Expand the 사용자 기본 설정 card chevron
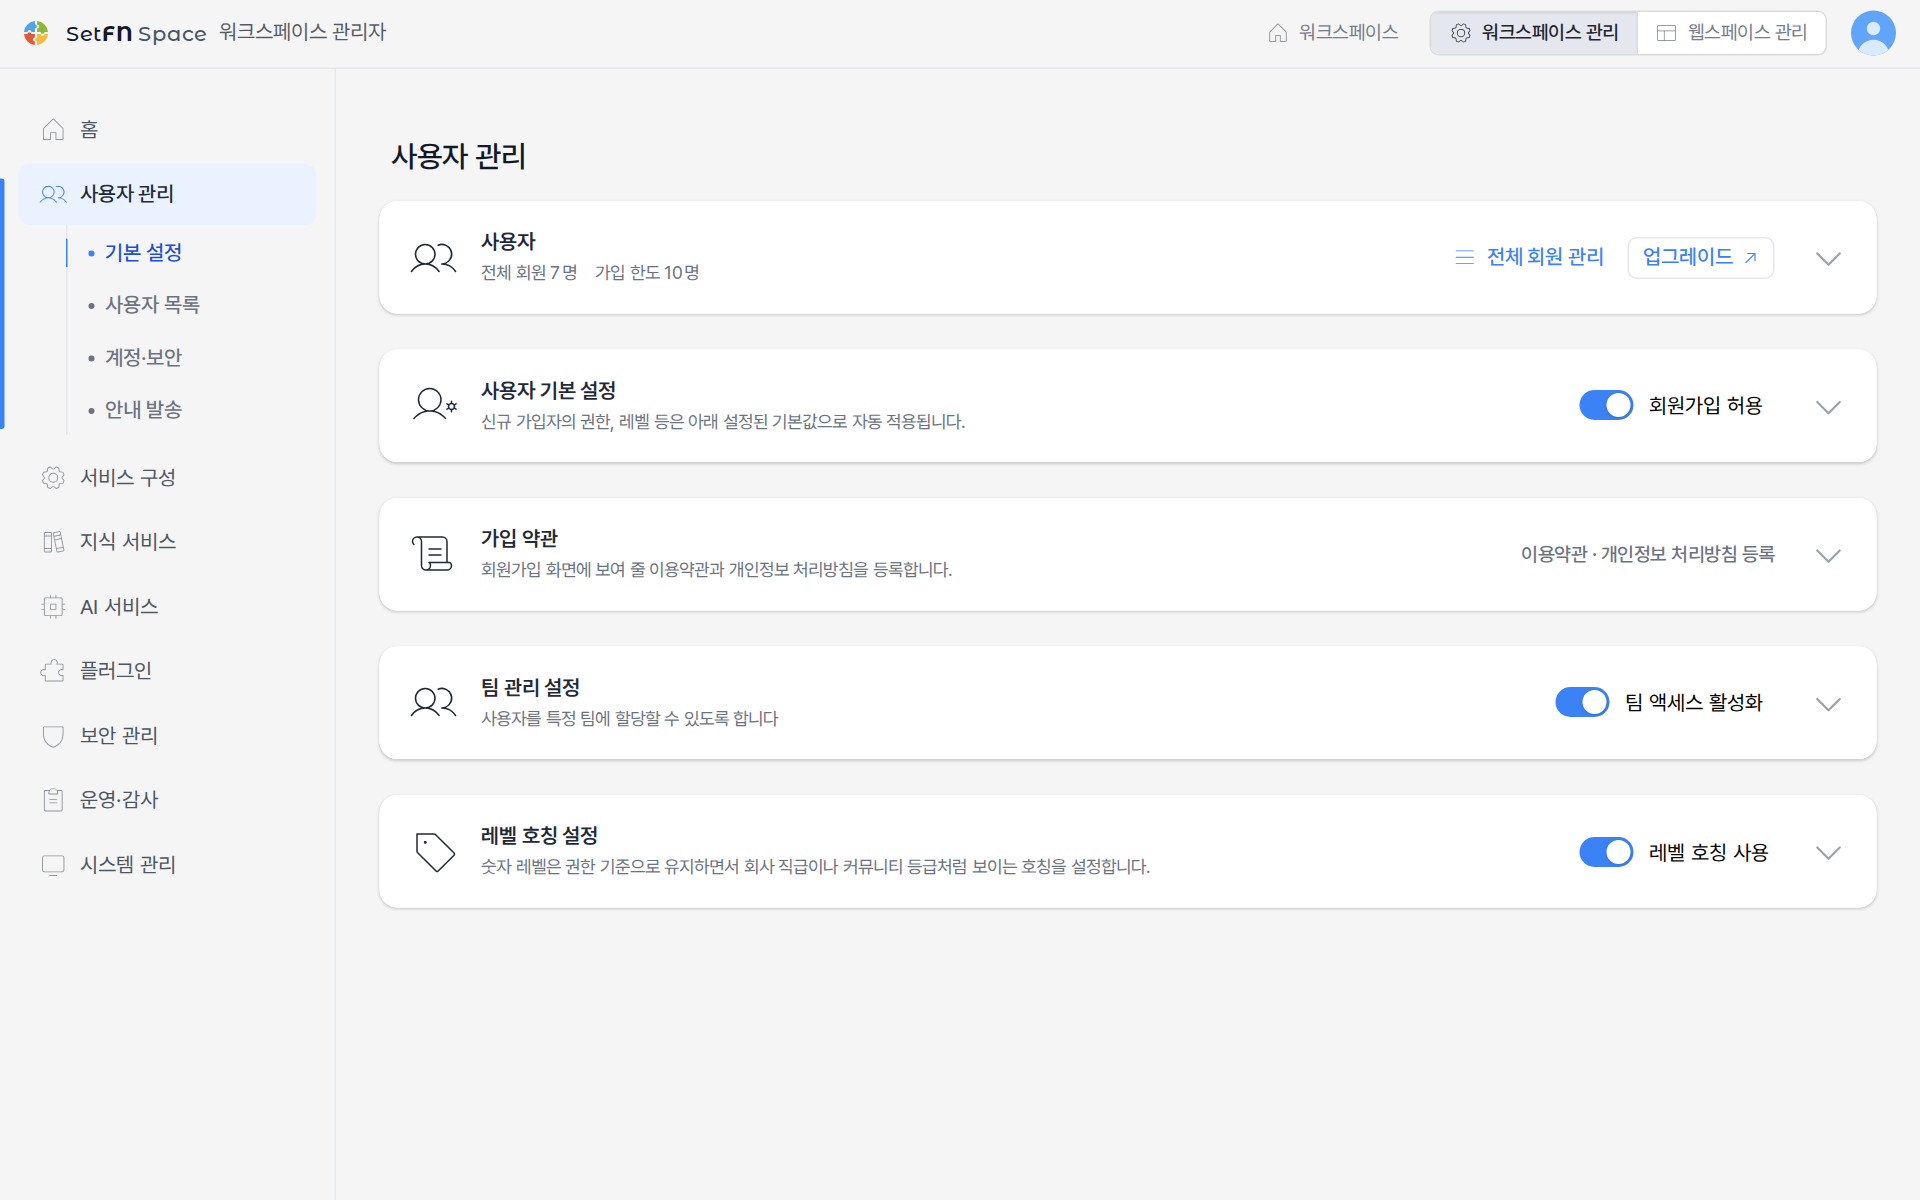Viewport: 1920px width, 1200px height. 1828,407
